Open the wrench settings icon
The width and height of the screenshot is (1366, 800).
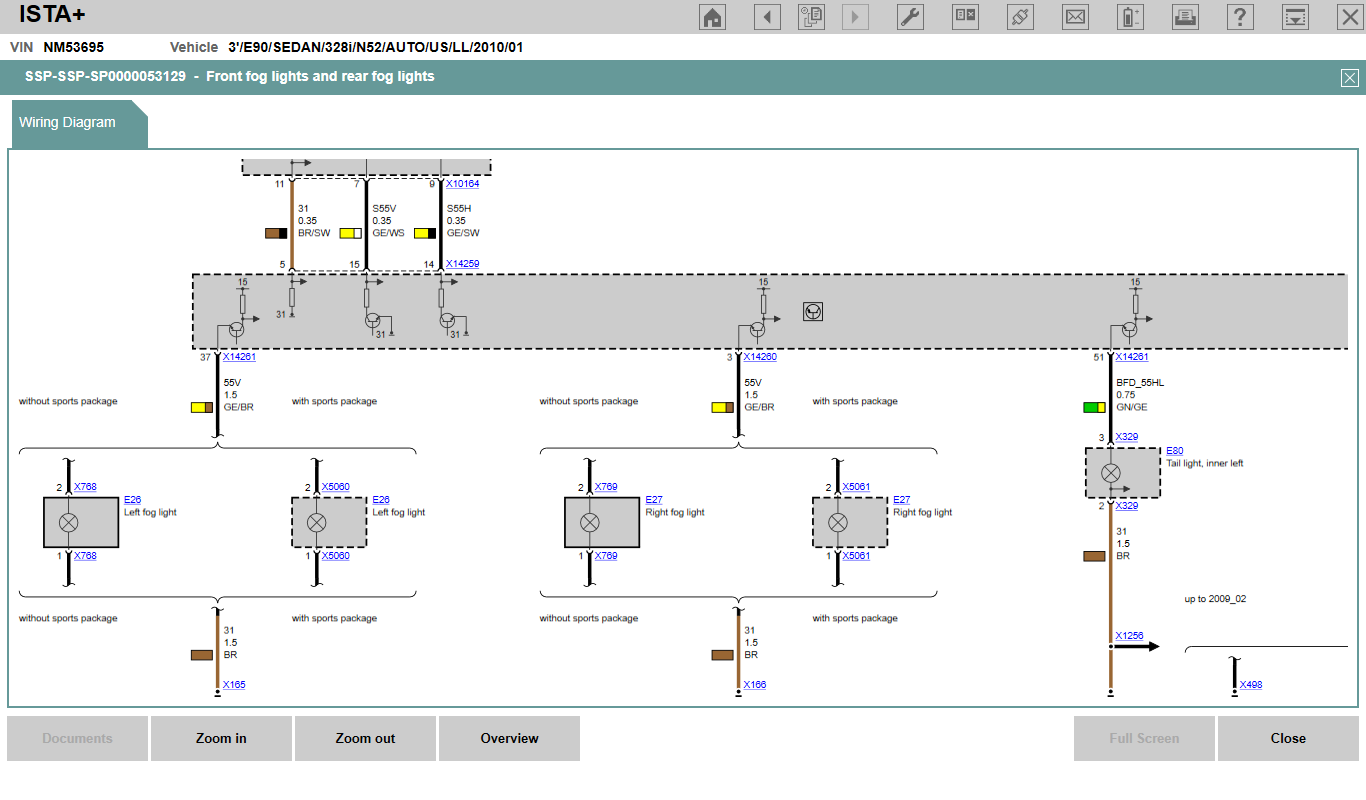(x=910, y=17)
